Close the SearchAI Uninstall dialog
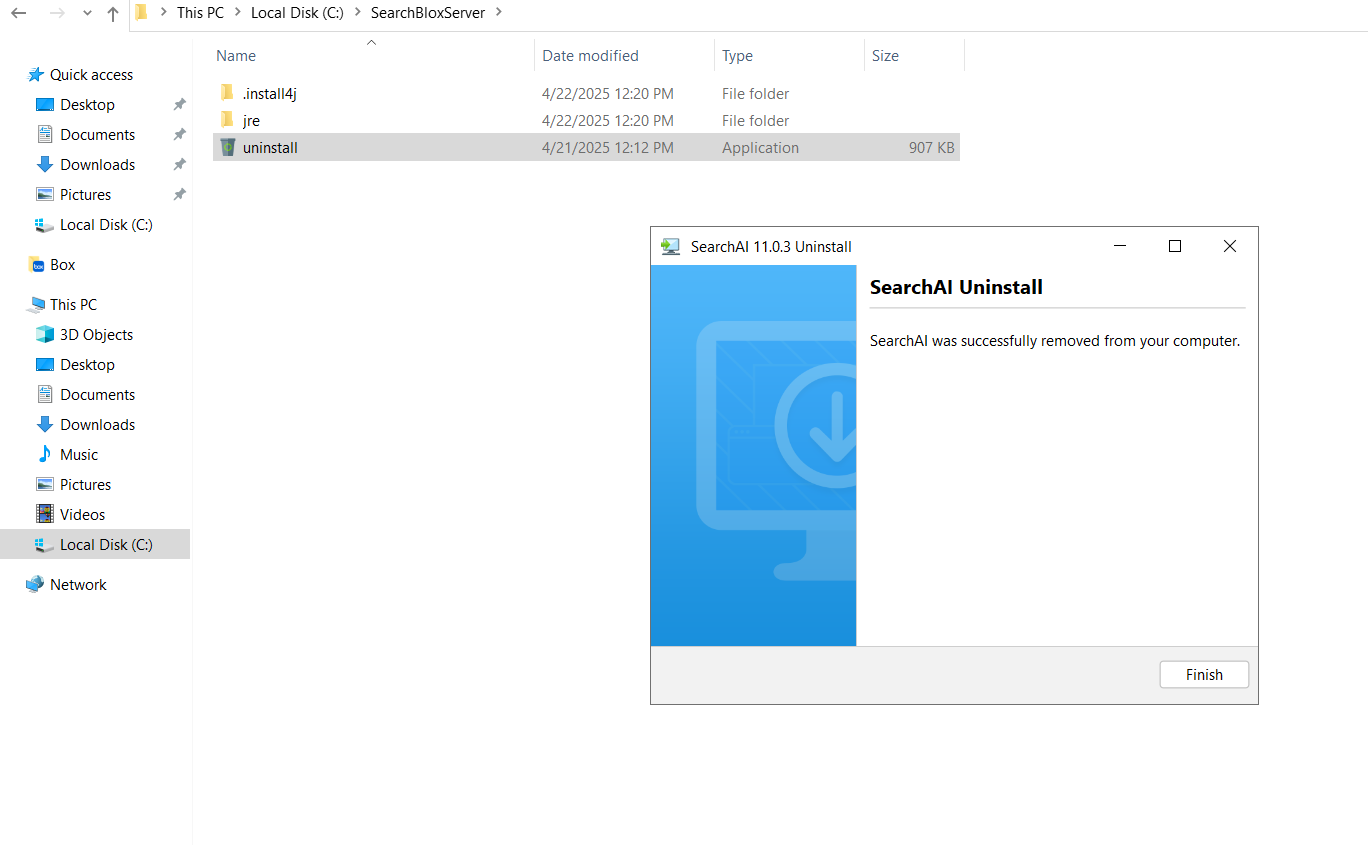Viewport: 1368px width, 845px height. tap(1230, 246)
